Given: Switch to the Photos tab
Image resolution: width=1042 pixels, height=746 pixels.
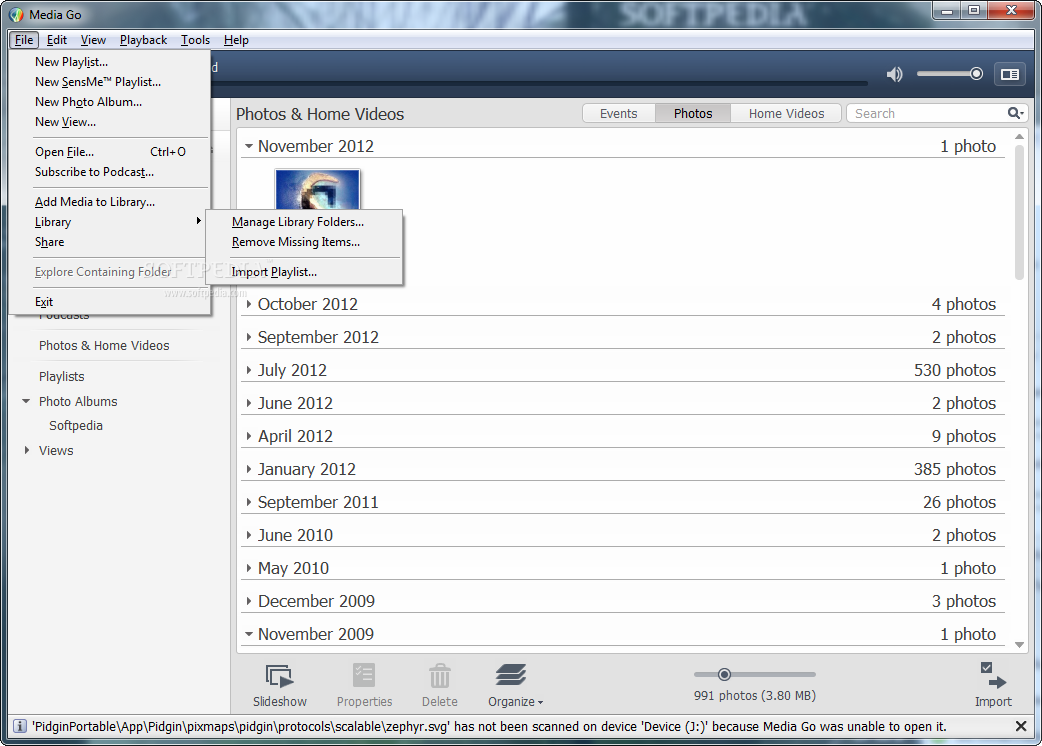Looking at the screenshot, I should click(x=693, y=114).
